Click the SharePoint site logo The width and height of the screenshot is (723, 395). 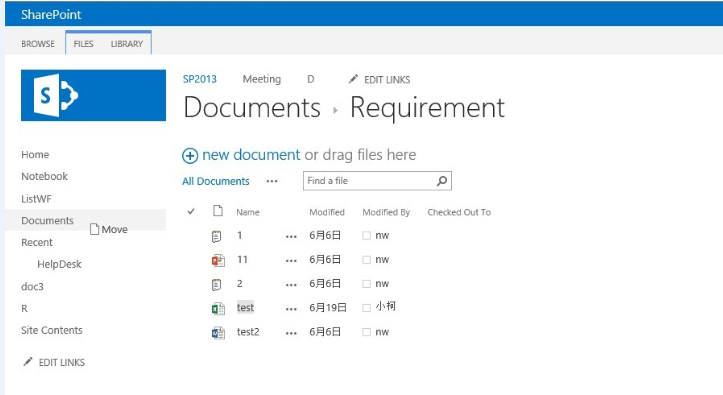point(93,95)
